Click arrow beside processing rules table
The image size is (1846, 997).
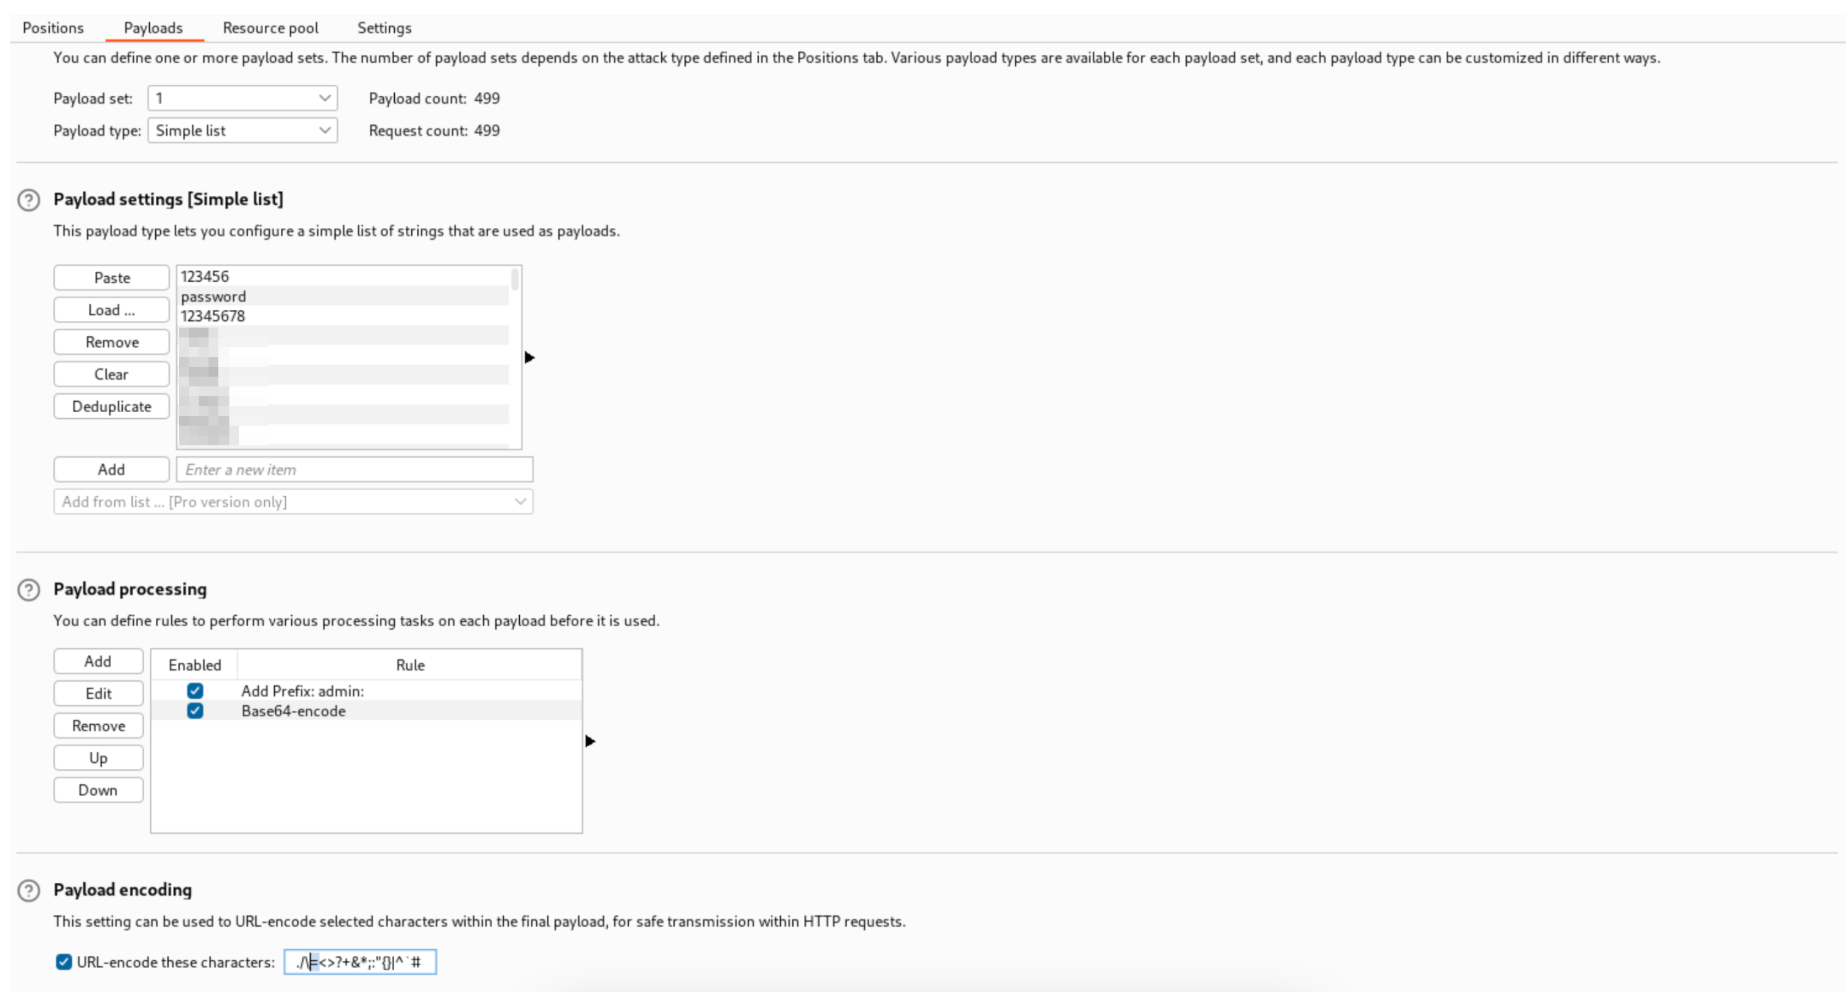(590, 741)
